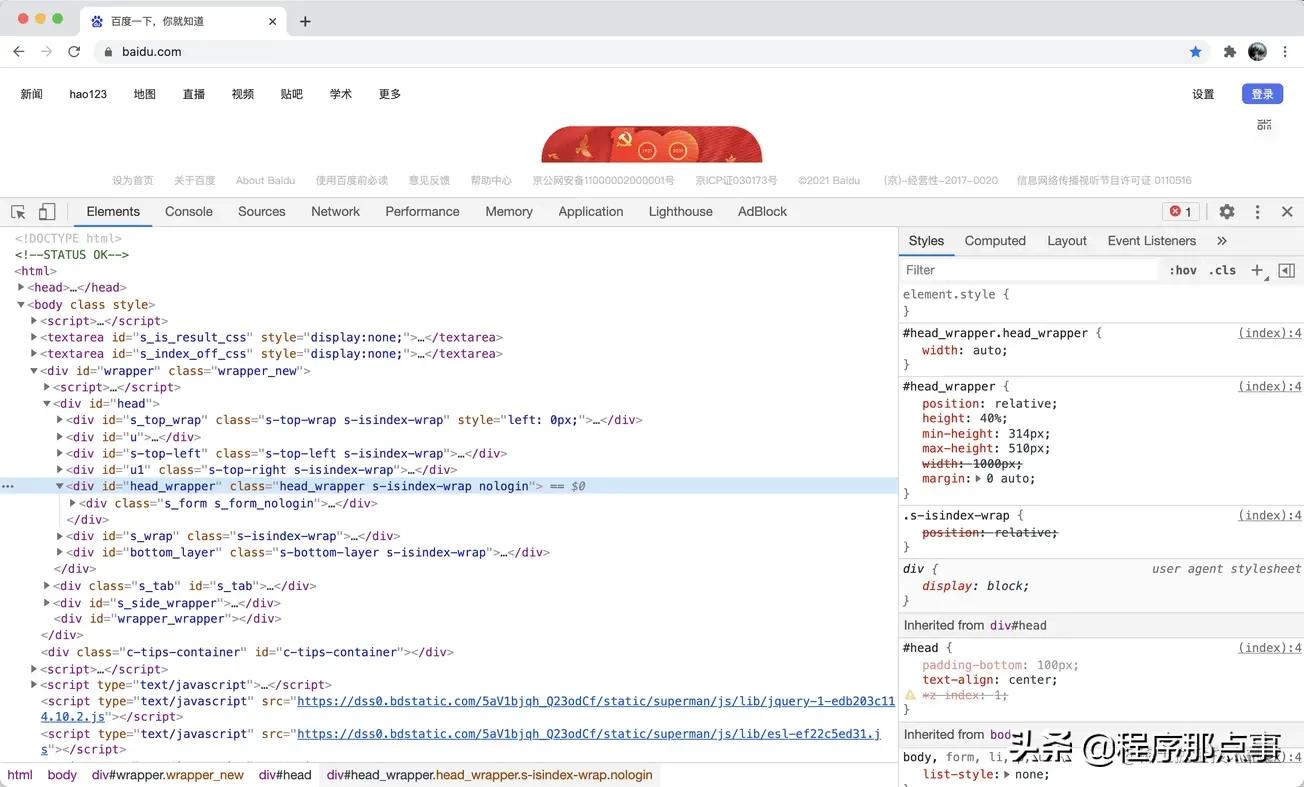This screenshot has height=787, width=1304.
Task: Open DevTools settings gear
Action: (1228, 211)
